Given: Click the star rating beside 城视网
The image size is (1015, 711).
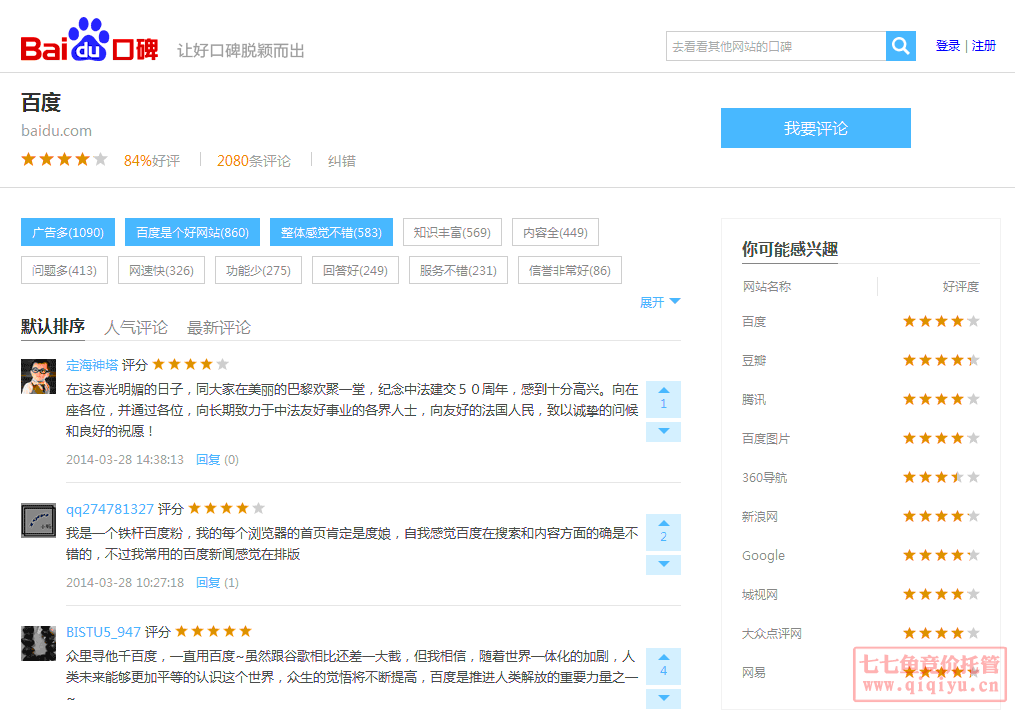Looking at the screenshot, I should pyautogui.click(x=941, y=594).
